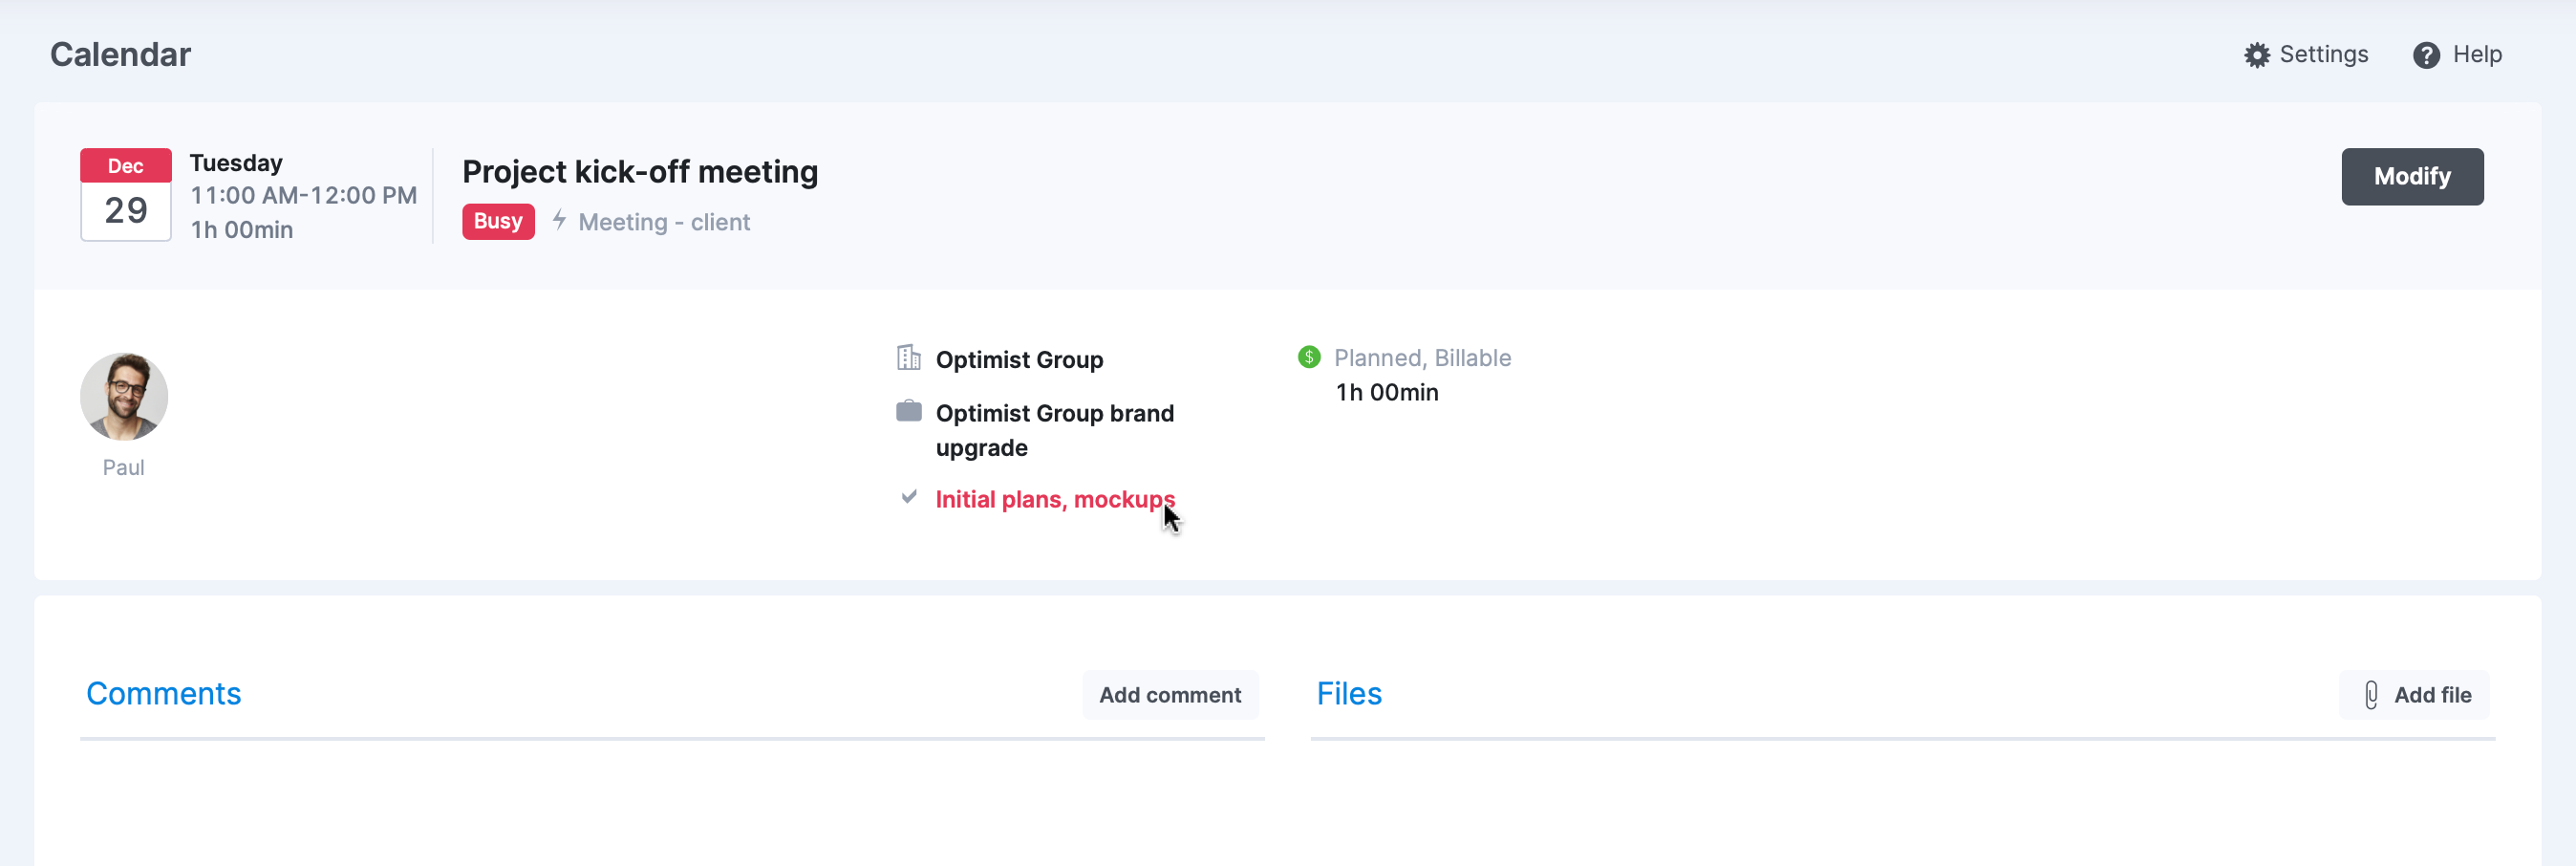
Task: Click Paul's avatar photo
Action: pos(124,396)
